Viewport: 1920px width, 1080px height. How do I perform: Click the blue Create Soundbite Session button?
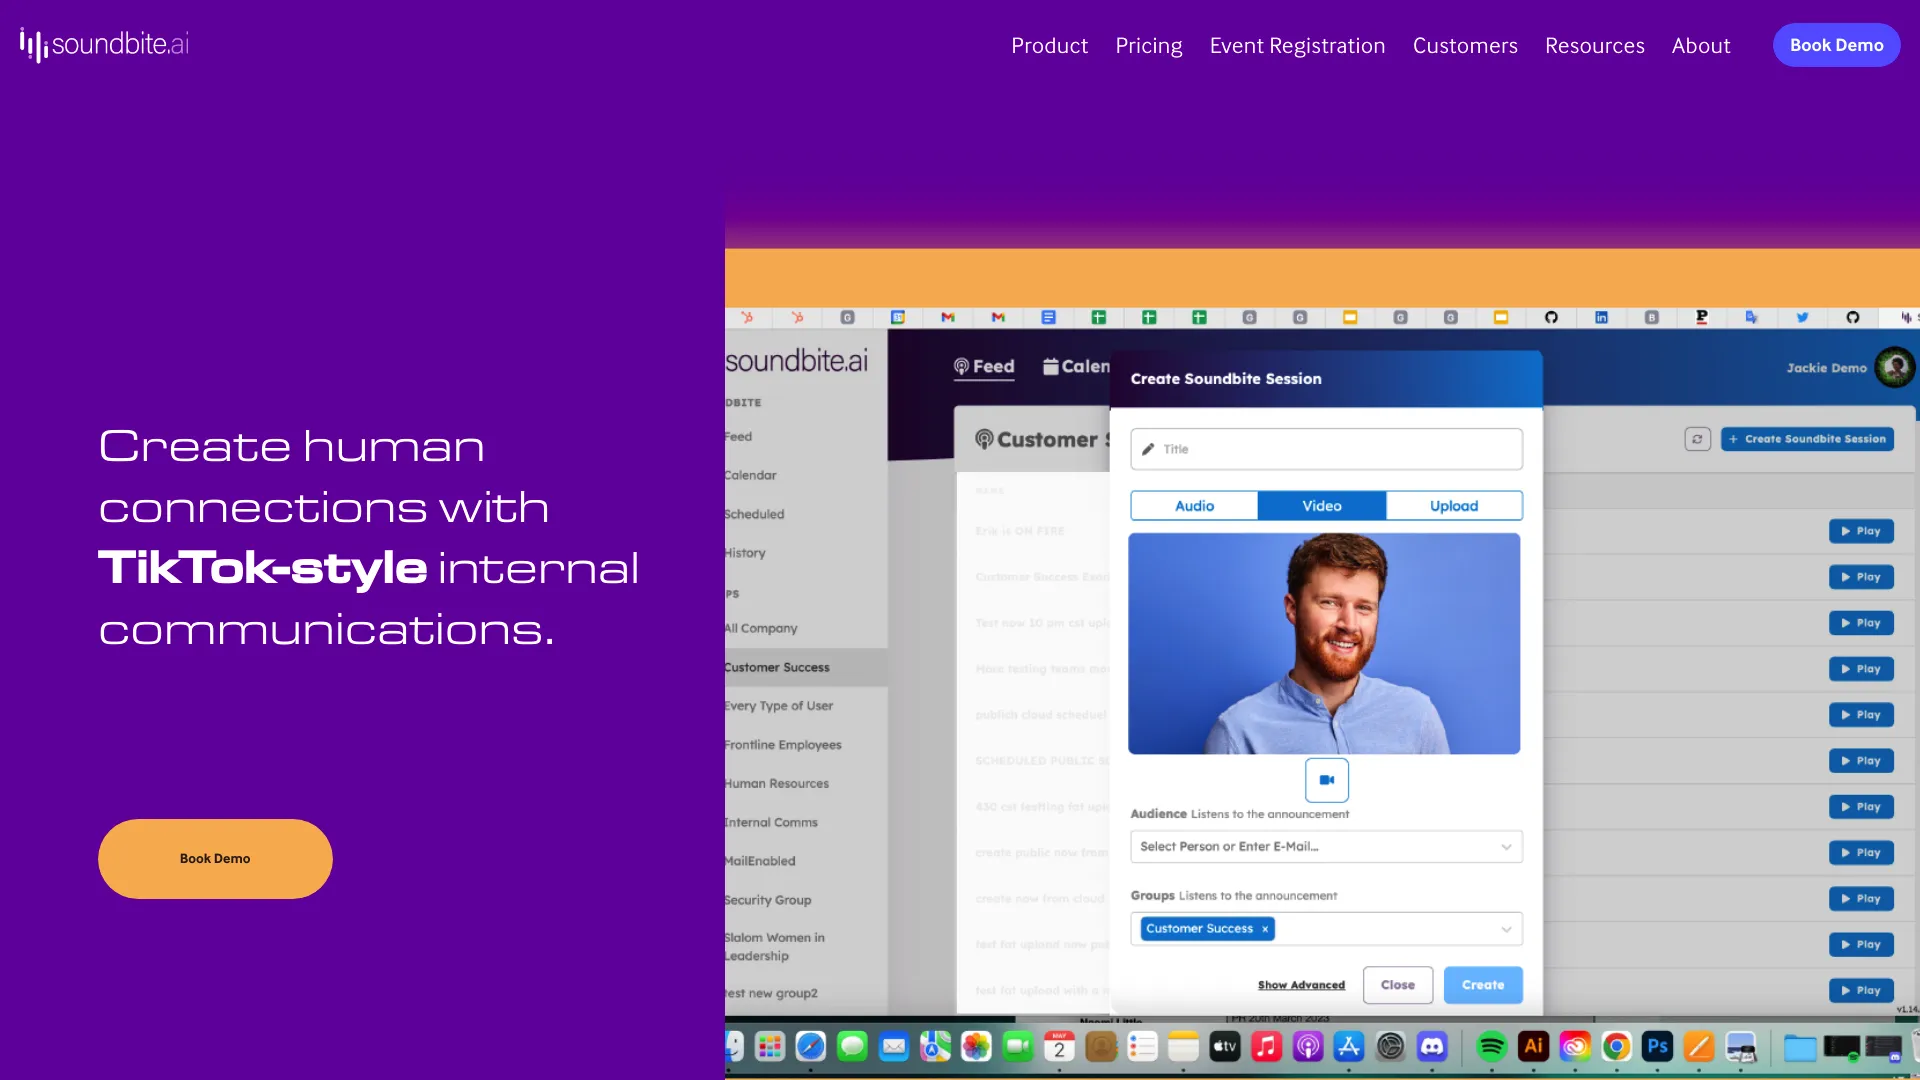tap(1807, 439)
